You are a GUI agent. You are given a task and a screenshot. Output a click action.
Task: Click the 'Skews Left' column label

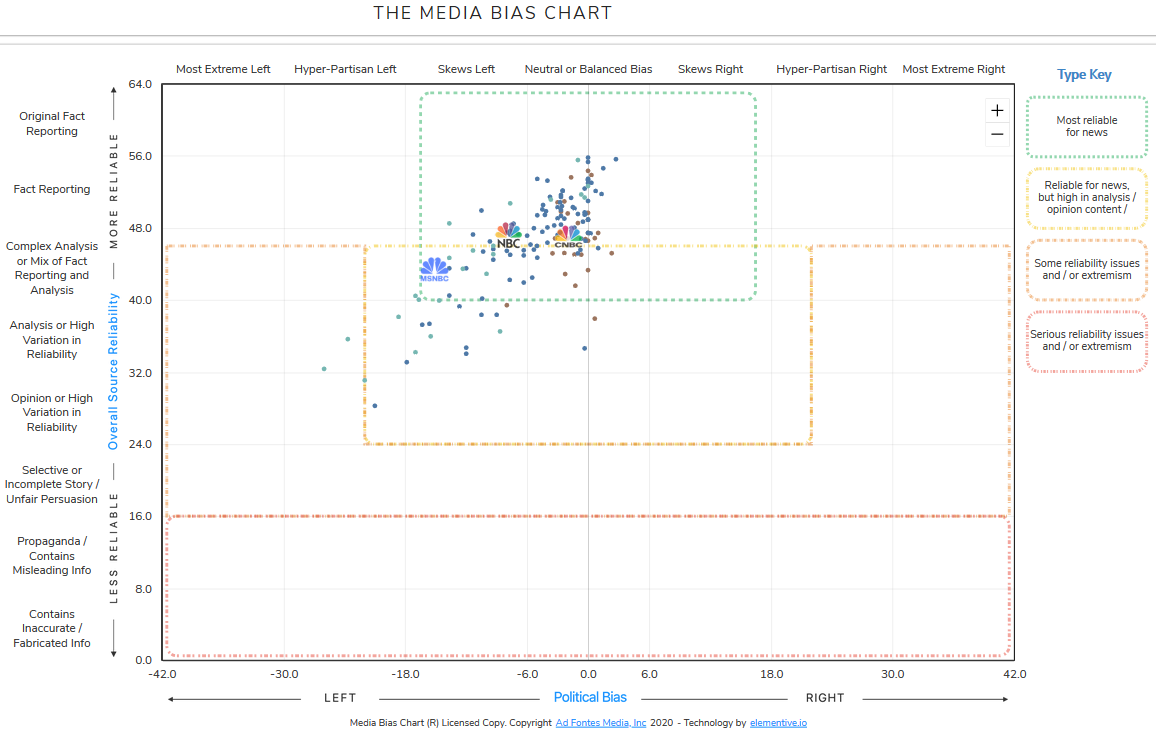tap(466, 69)
